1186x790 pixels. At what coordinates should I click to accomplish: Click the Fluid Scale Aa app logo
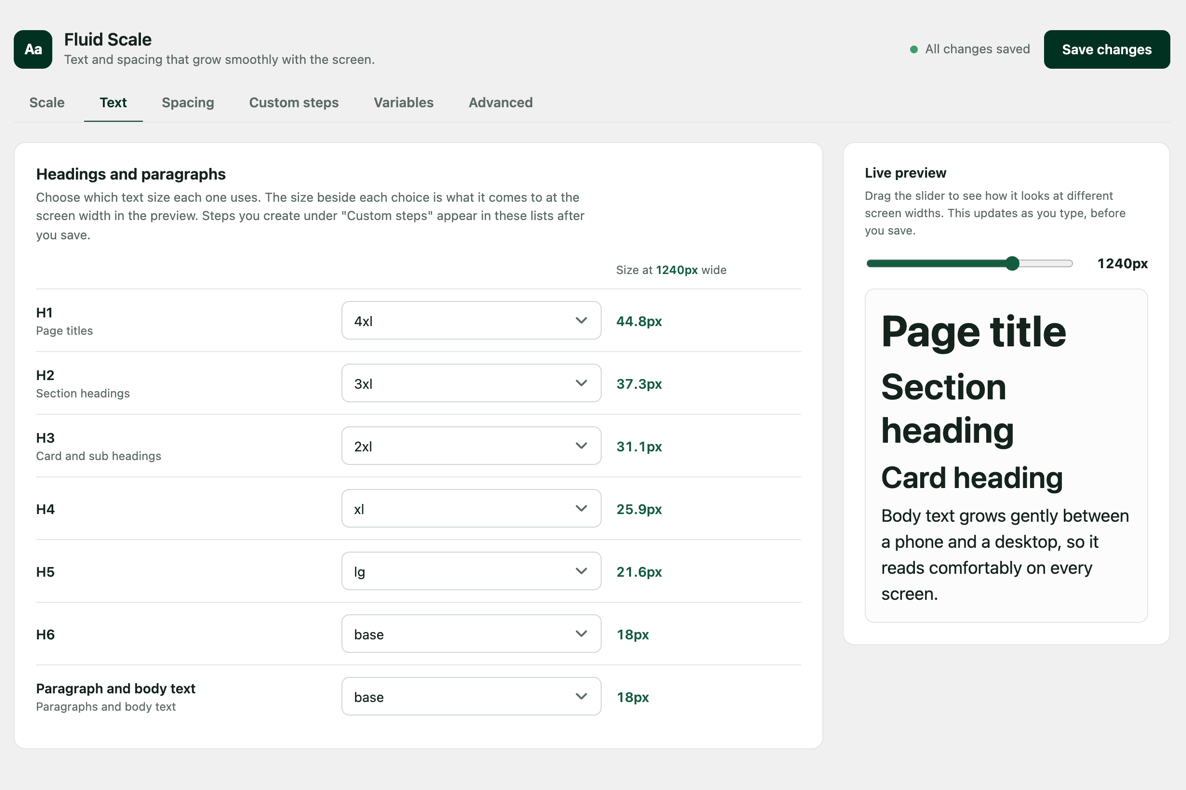tap(33, 49)
